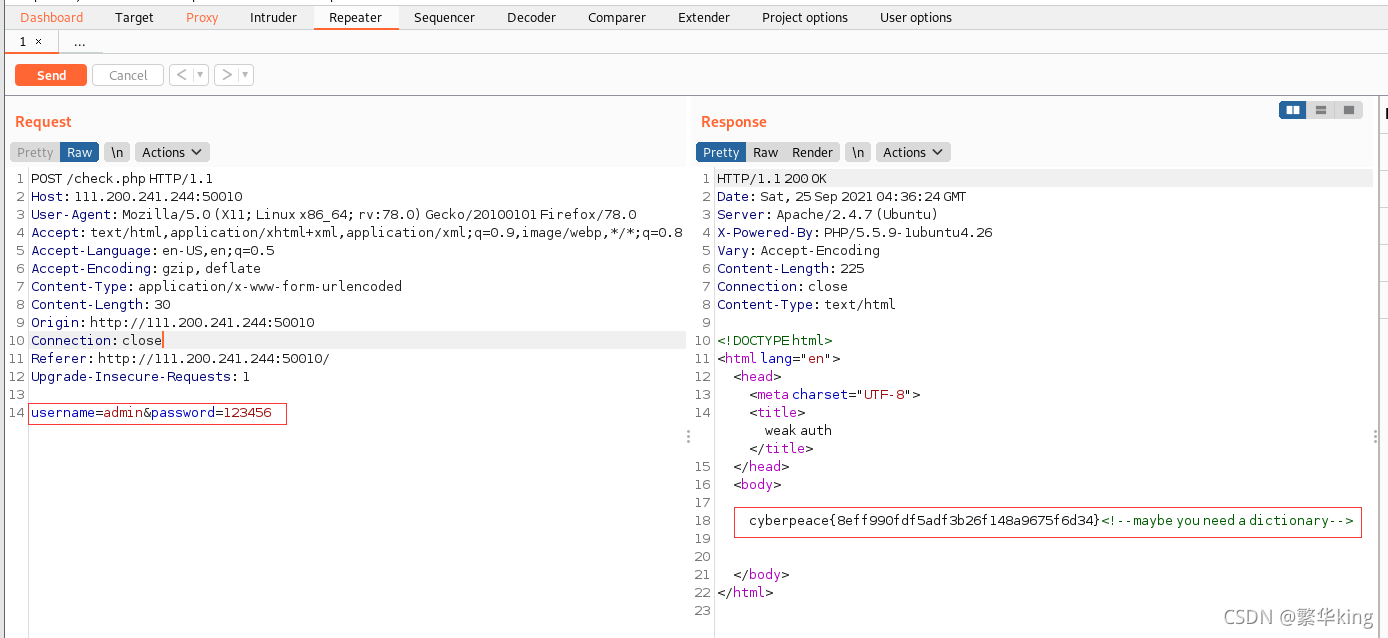Viewport: 1388px width, 638px height.
Task: Click the divider handle between Request and Response
Action: coord(688,437)
